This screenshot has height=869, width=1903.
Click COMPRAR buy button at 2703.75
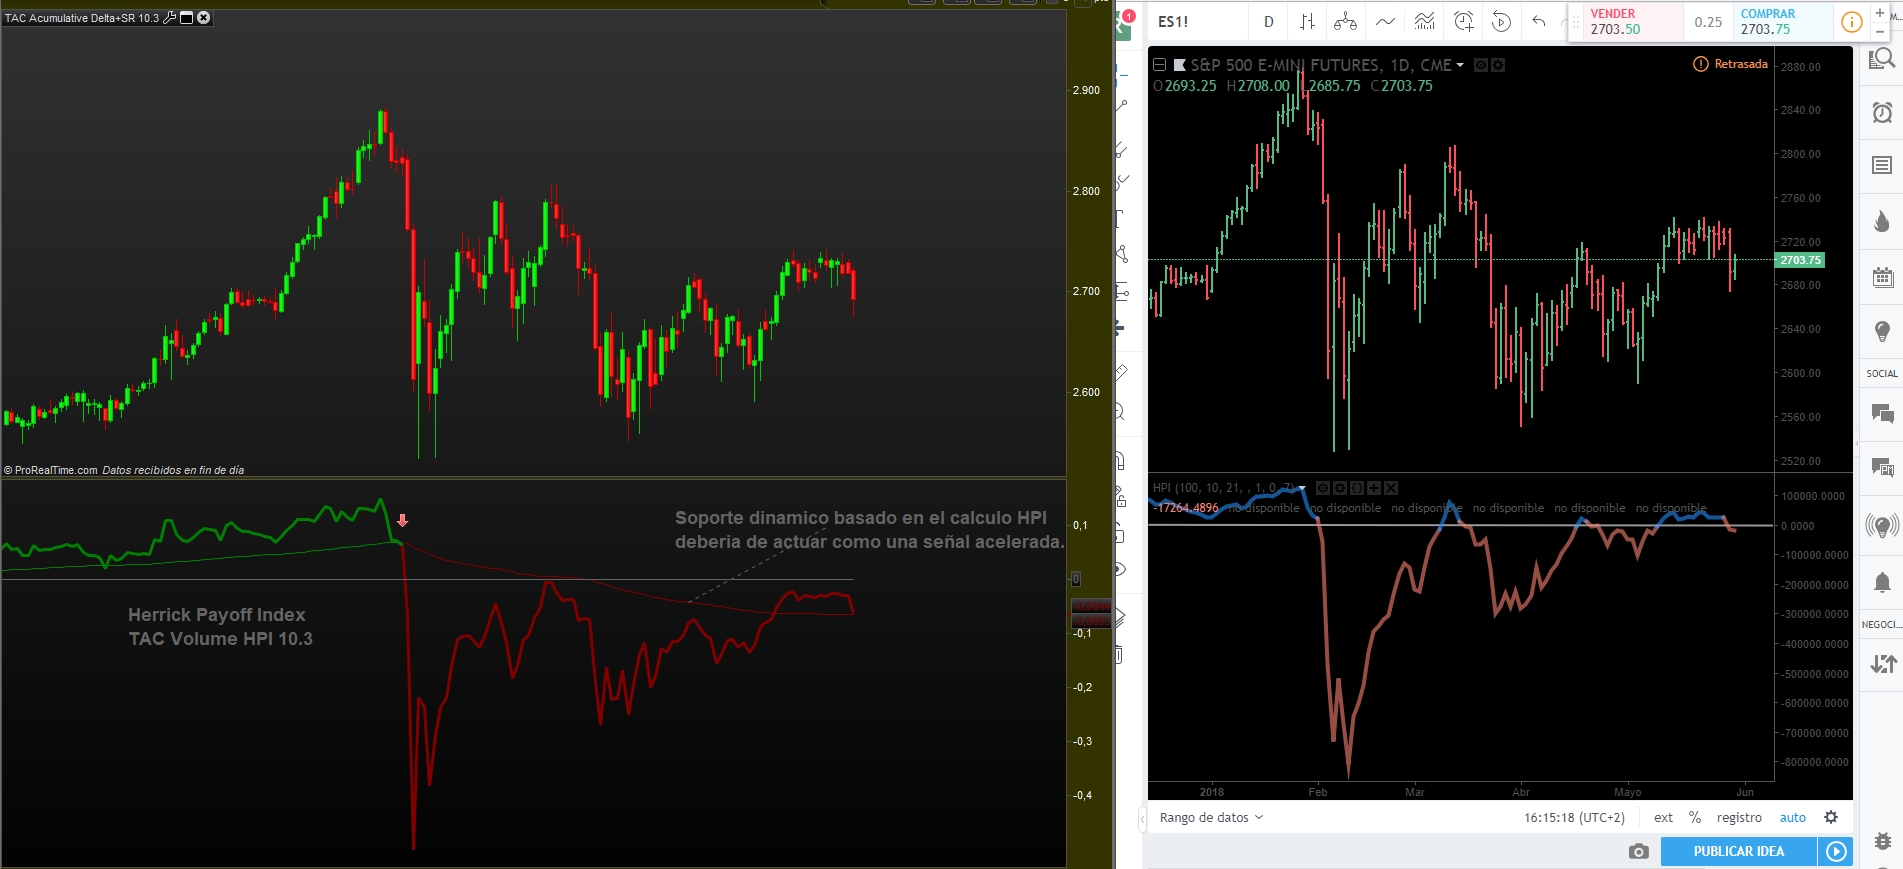coord(1783,22)
